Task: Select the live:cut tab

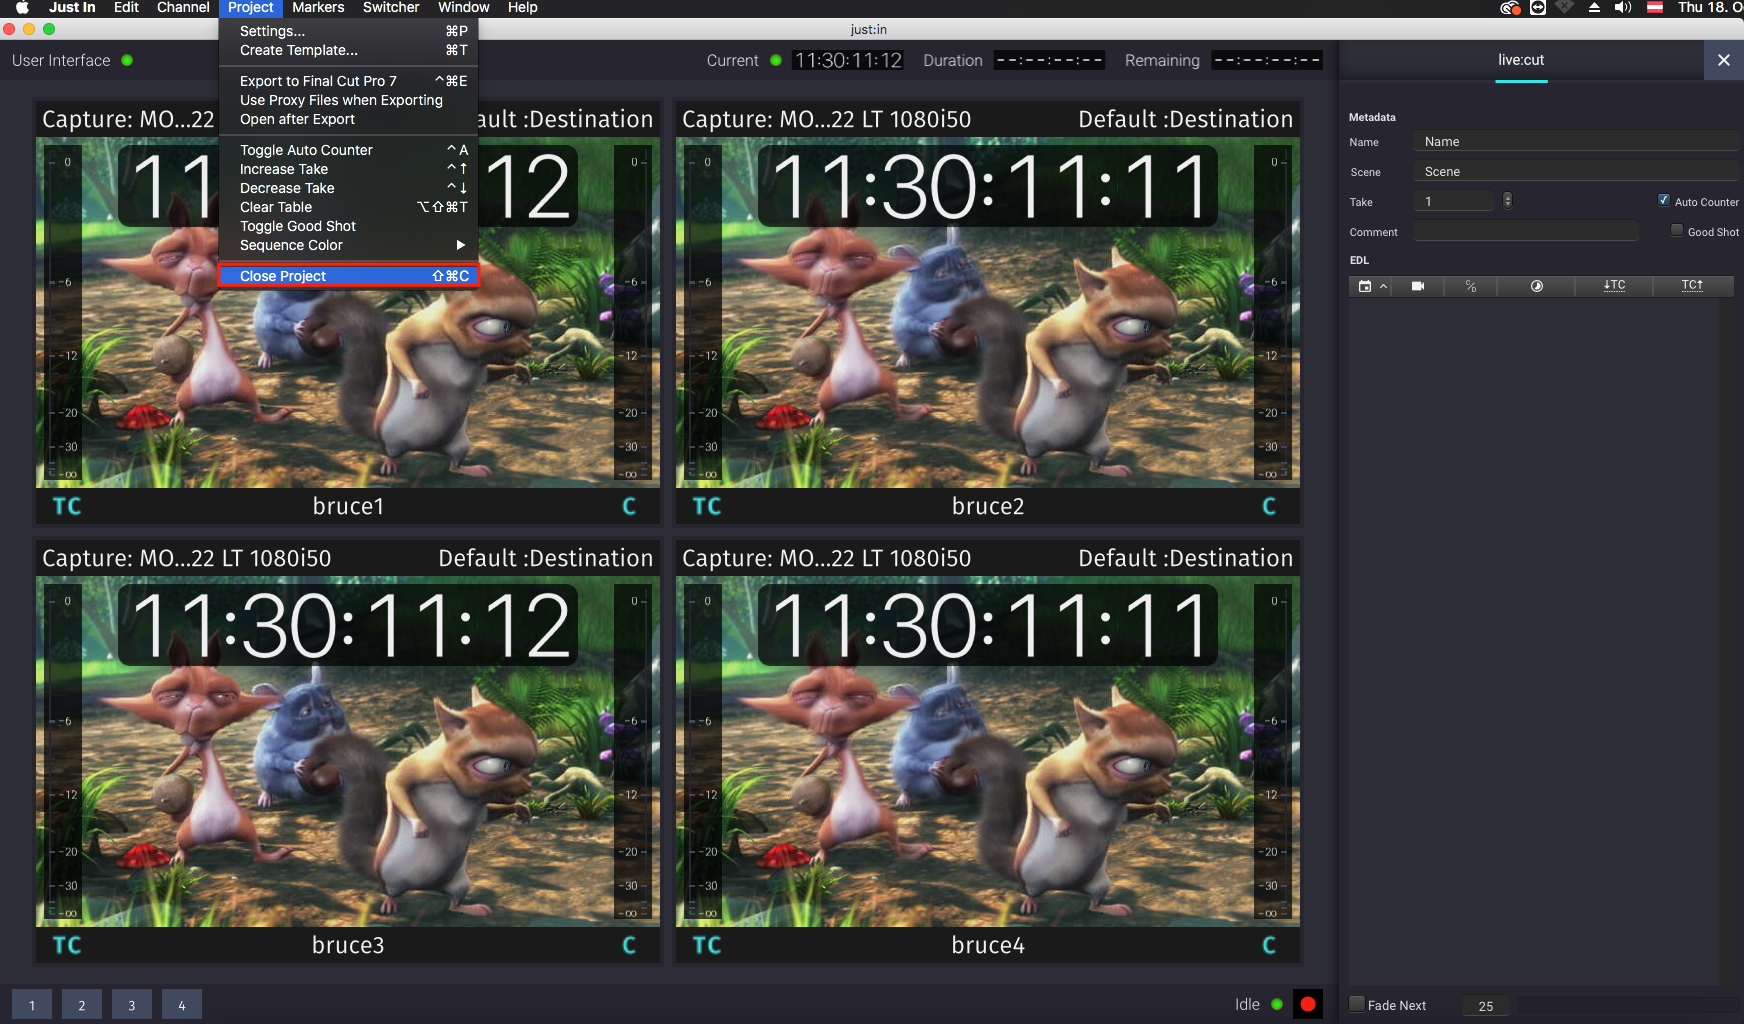Action: (x=1521, y=60)
